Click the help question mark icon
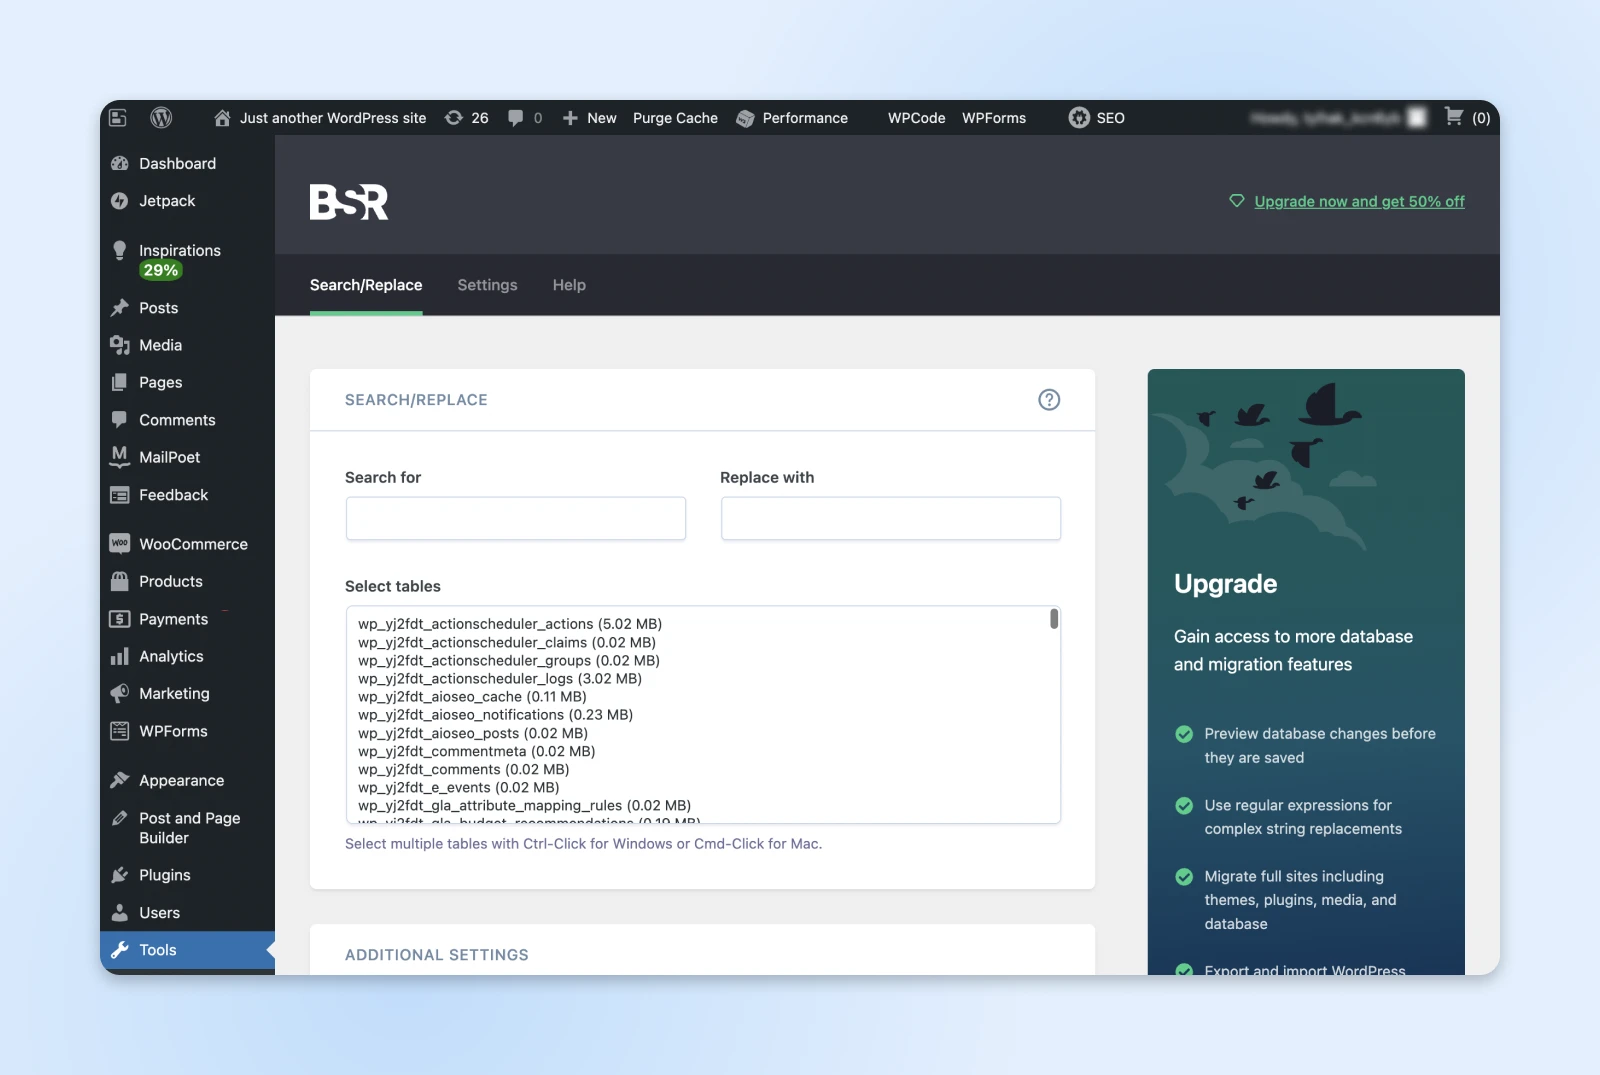The height and width of the screenshot is (1075, 1600). click(x=1049, y=400)
